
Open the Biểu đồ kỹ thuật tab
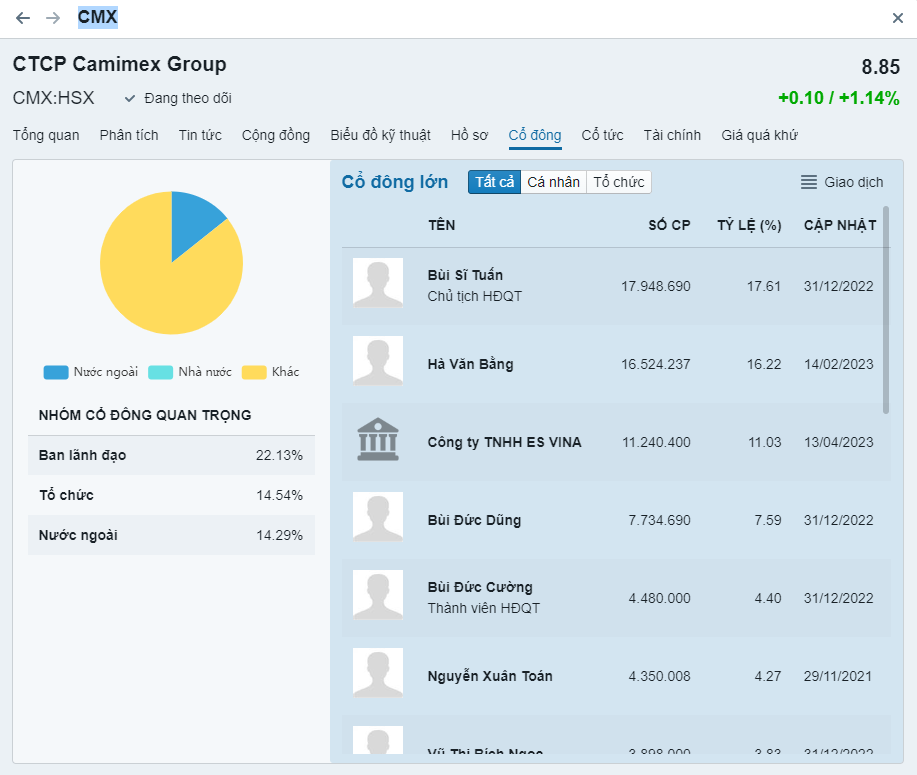tap(380, 135)
